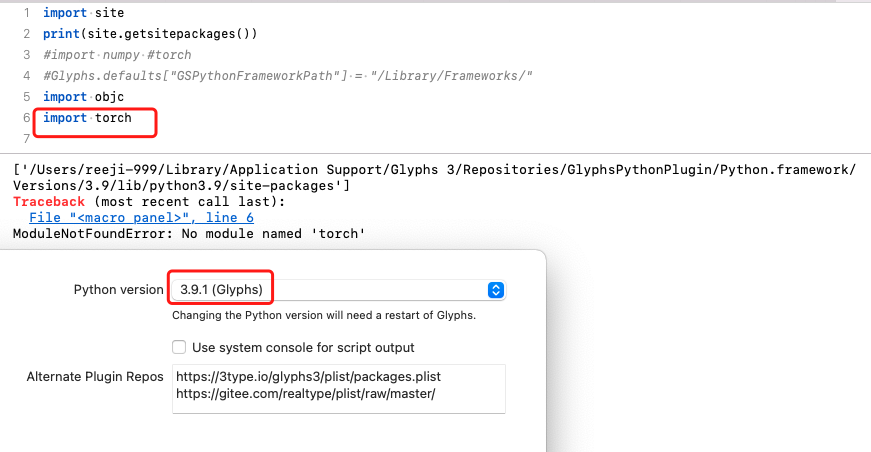The image size is (871, 452).
Task: Click line number 1 in the gutter
Action: pos(27,13)
